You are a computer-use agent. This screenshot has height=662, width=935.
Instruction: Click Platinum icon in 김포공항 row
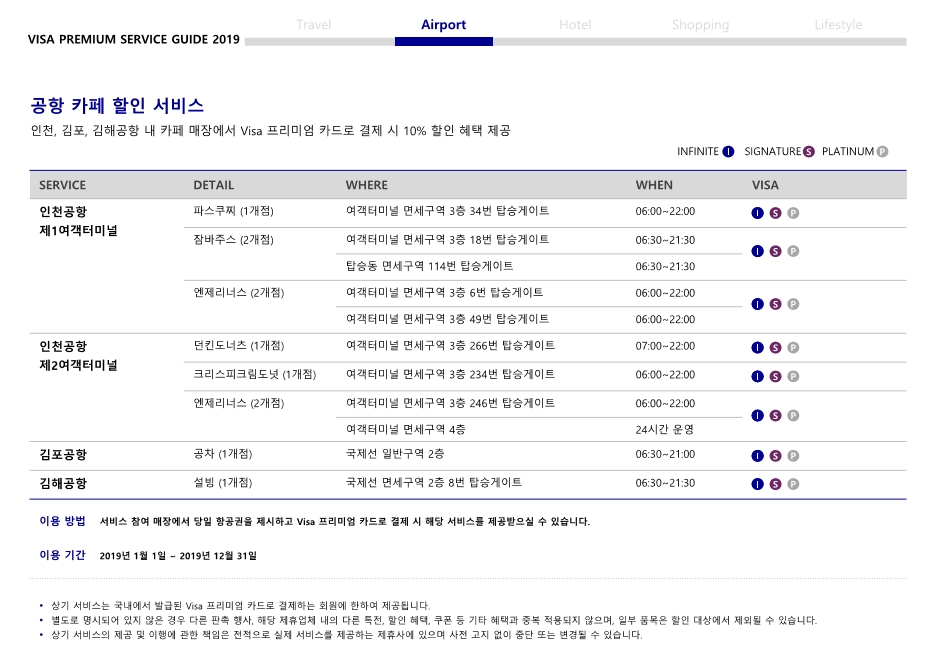coord(793,456)
